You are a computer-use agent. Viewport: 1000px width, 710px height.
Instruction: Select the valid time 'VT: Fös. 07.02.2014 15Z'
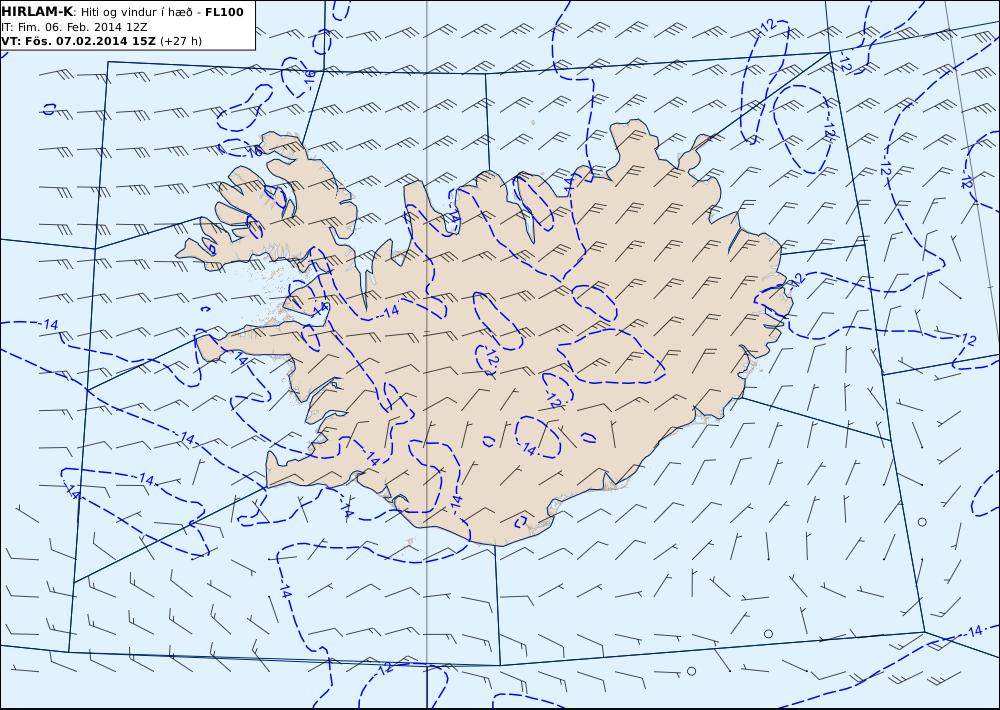[x=78, y=41]
